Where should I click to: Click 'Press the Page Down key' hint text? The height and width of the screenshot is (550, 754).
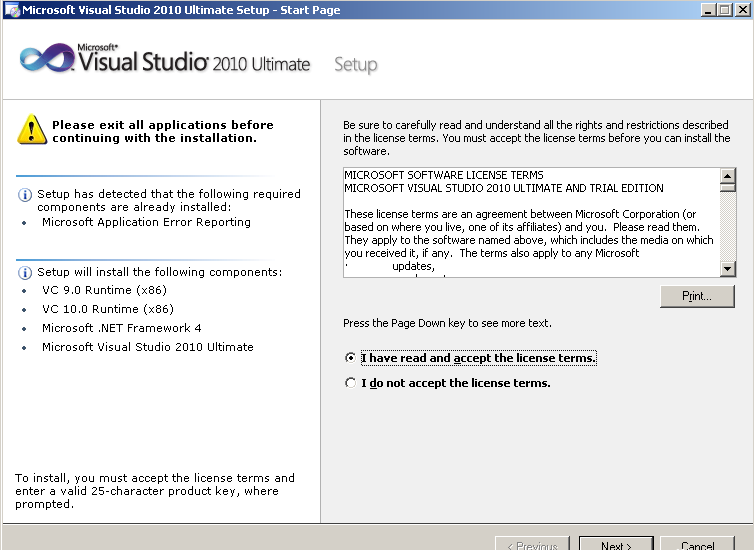(x=447, y=323)
